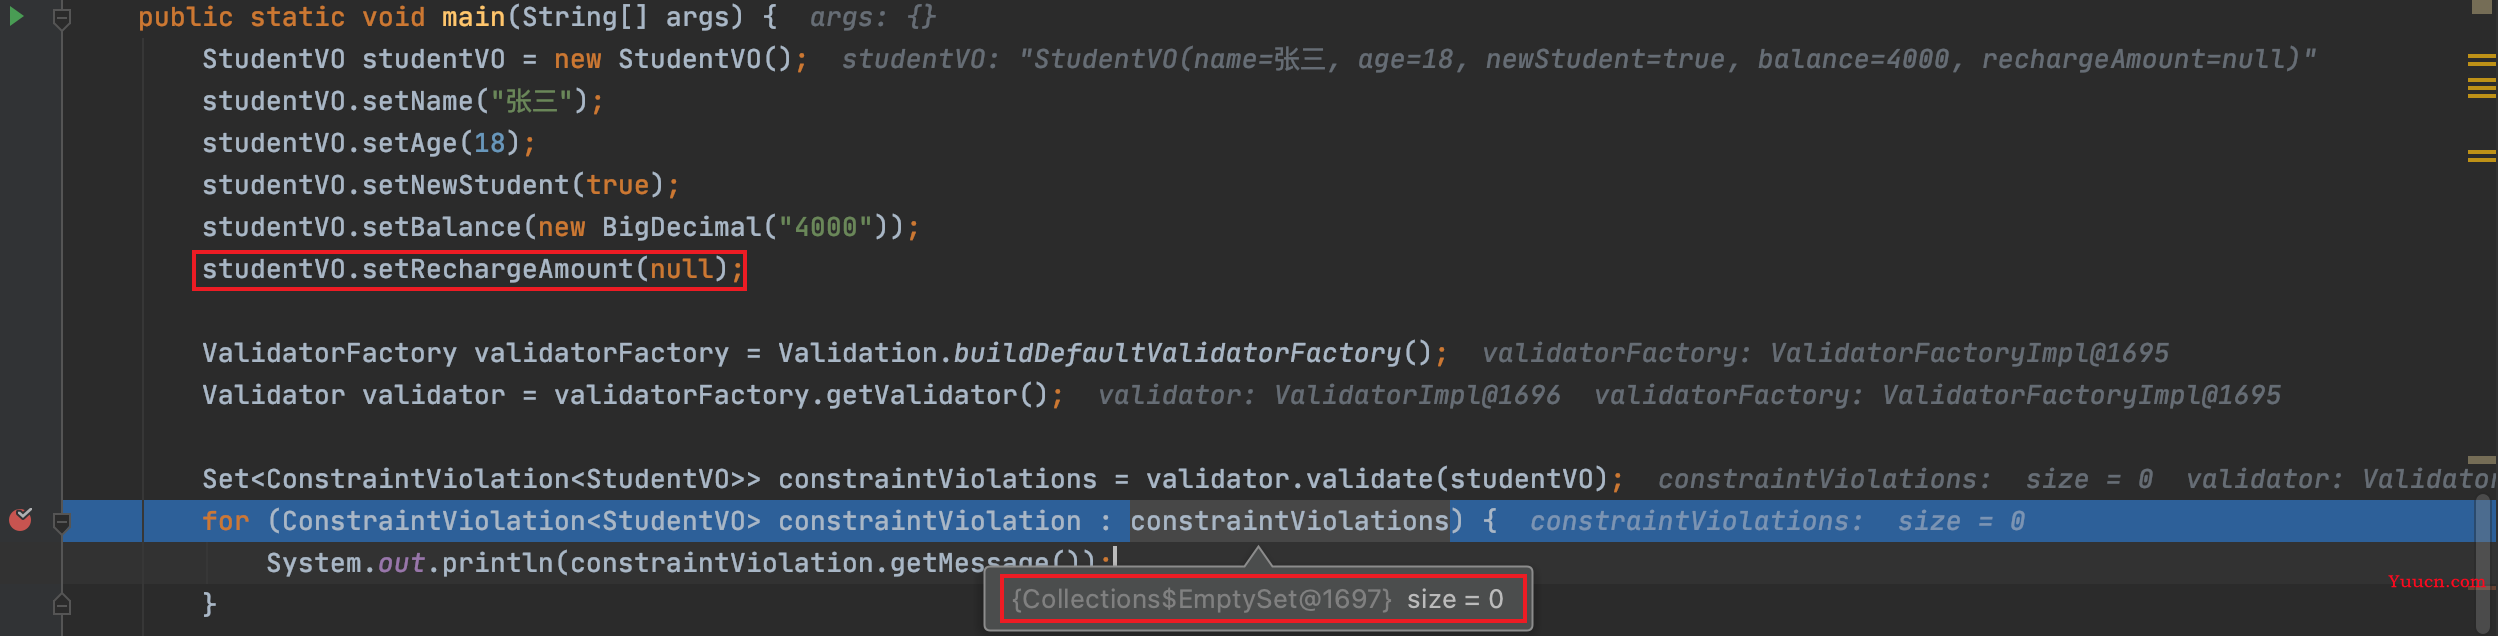Click the inline studentVO debug value hint
2498x636 pixels.
pos(1578,59)
